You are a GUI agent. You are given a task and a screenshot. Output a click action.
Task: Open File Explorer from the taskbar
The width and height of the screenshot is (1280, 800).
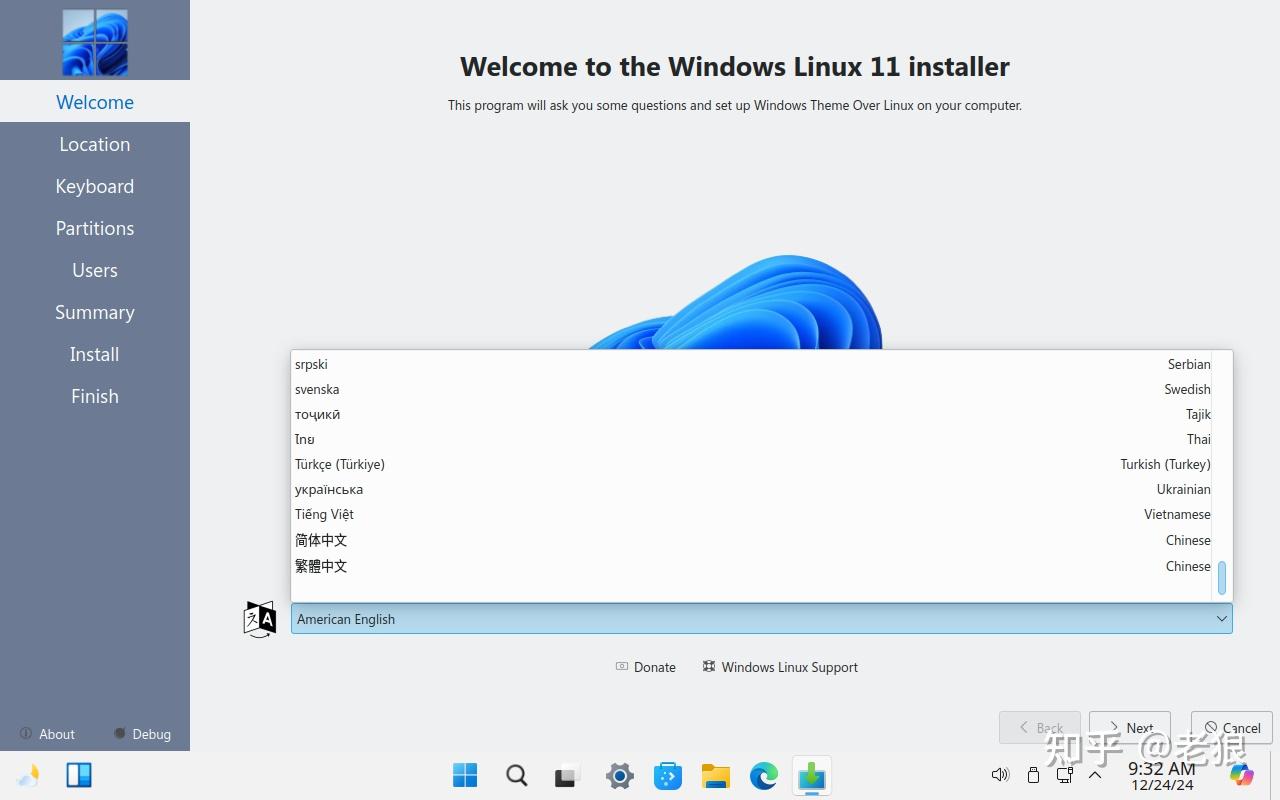715,775
